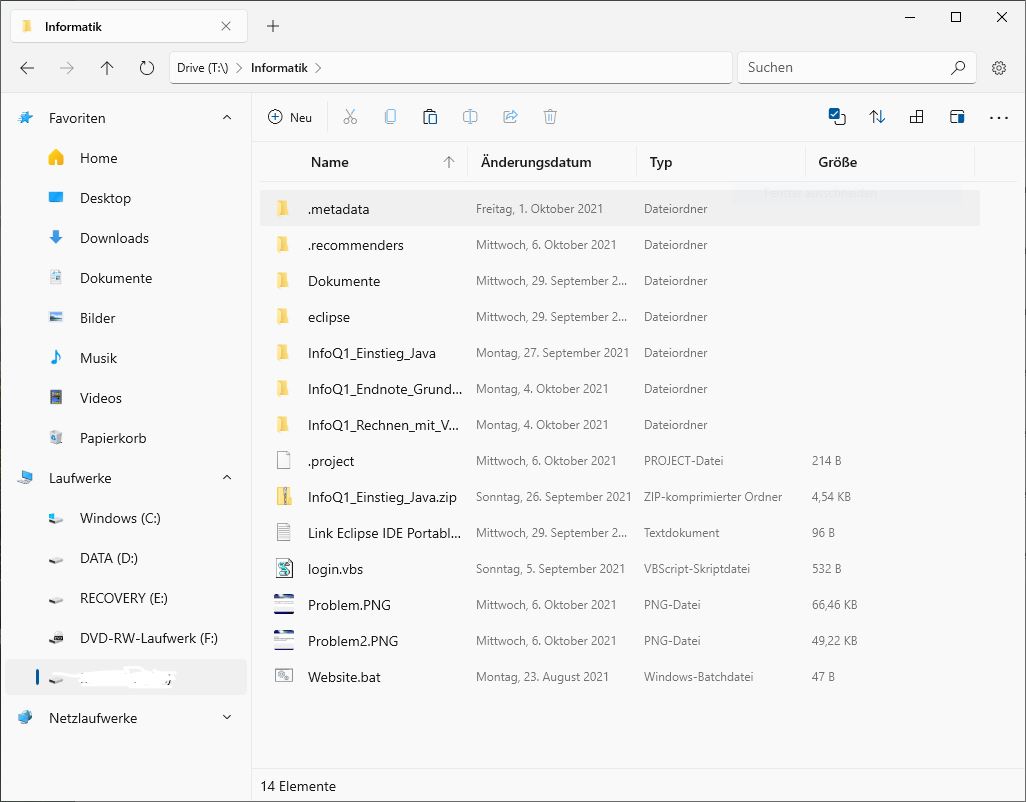
Task: Open a new tab with plus
Action: click(273, 26)
